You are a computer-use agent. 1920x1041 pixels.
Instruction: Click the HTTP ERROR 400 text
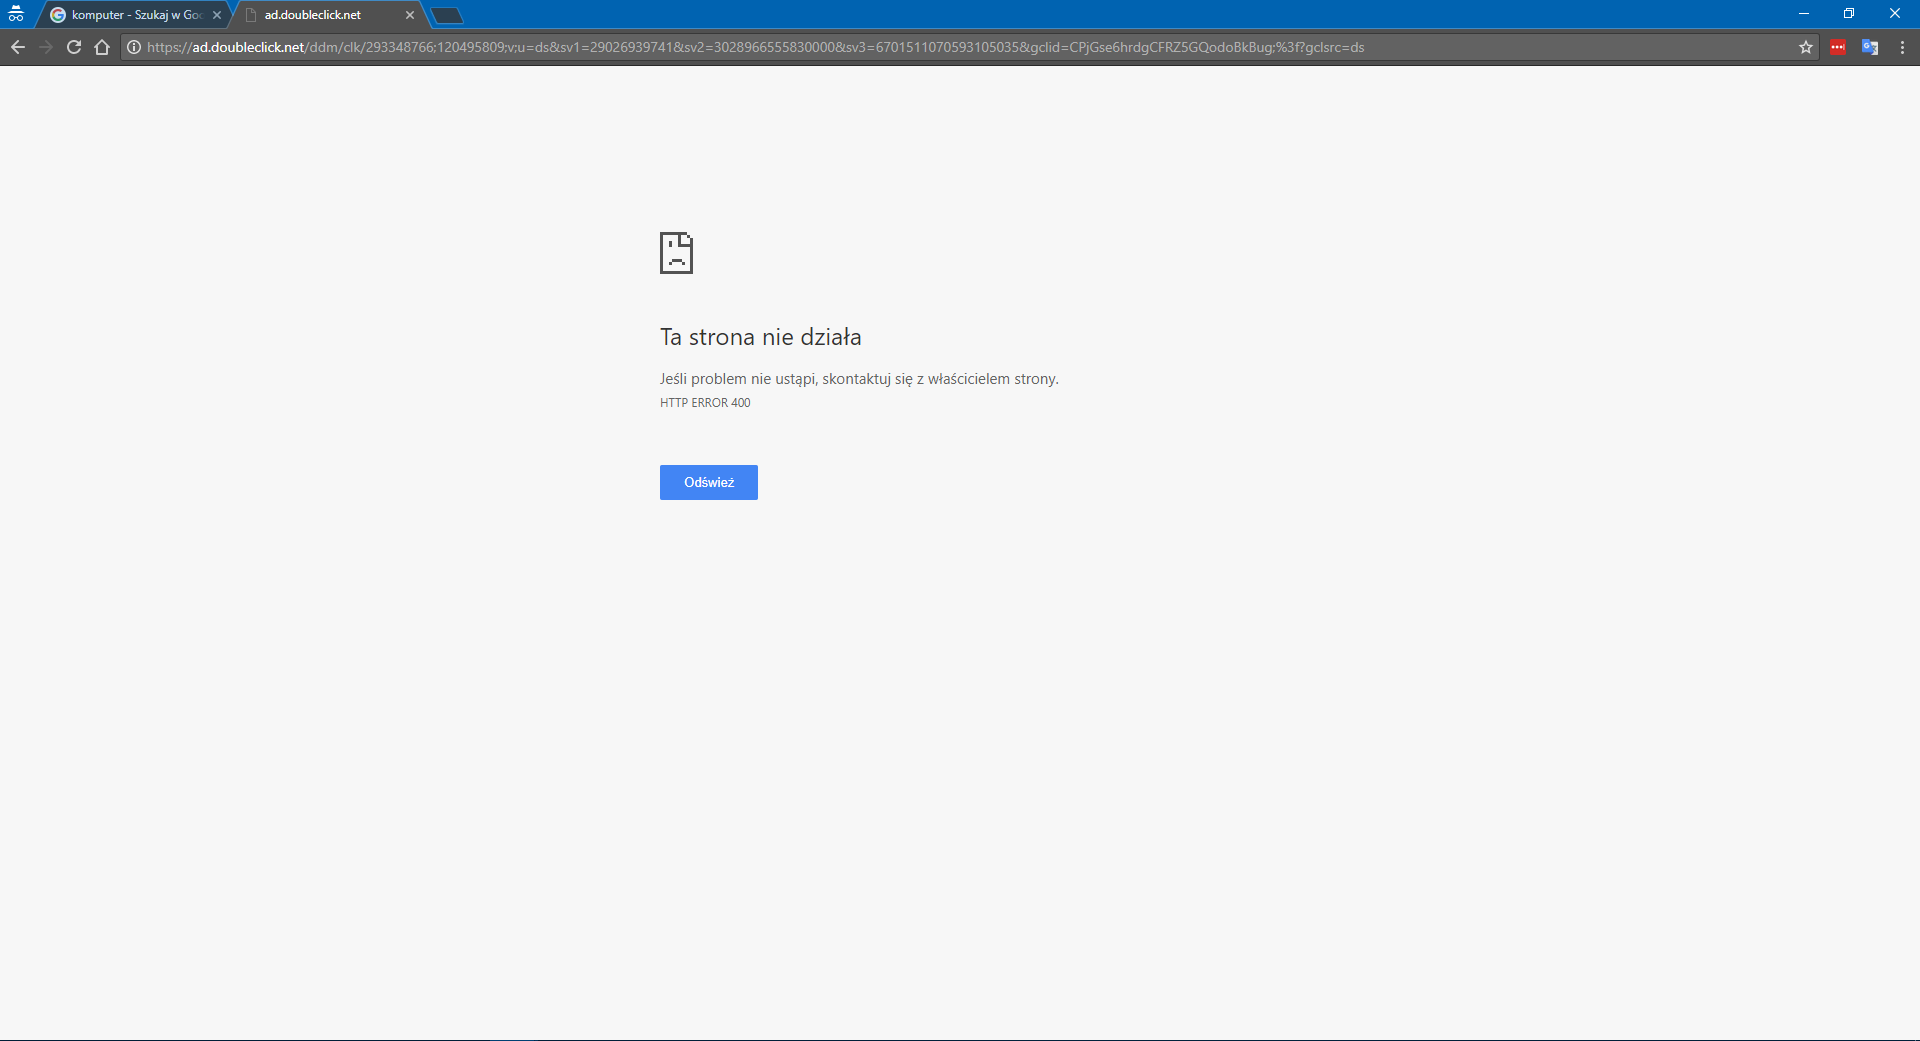coord(704,402)
